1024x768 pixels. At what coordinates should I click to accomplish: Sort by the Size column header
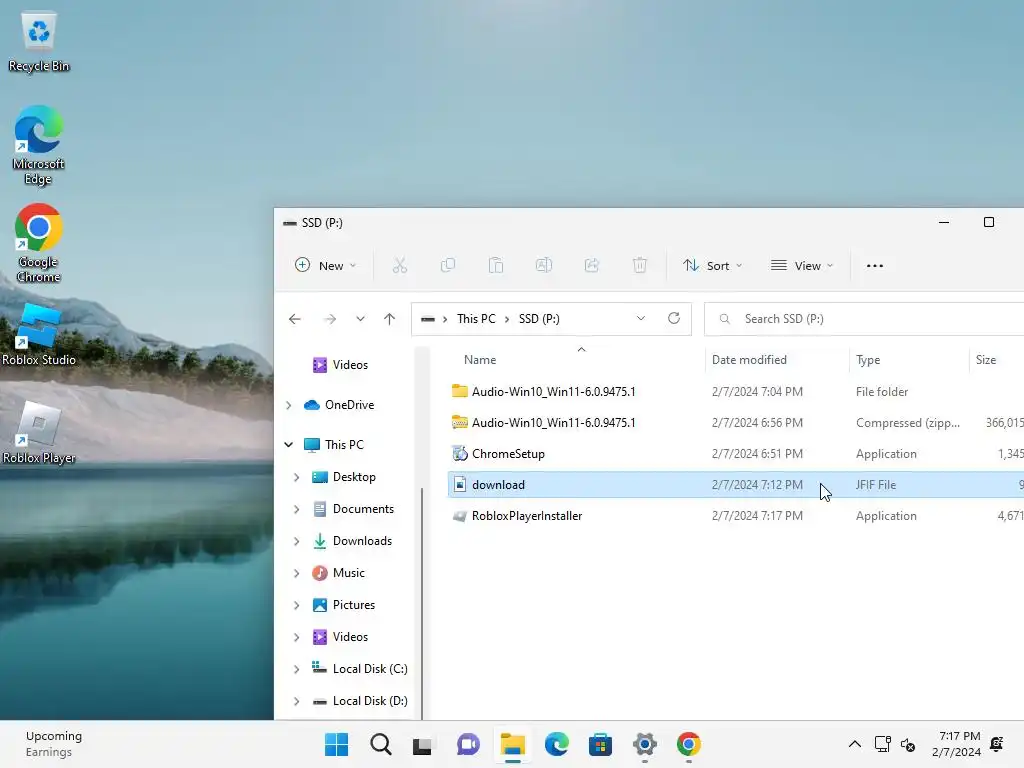(x=985, y=360)
